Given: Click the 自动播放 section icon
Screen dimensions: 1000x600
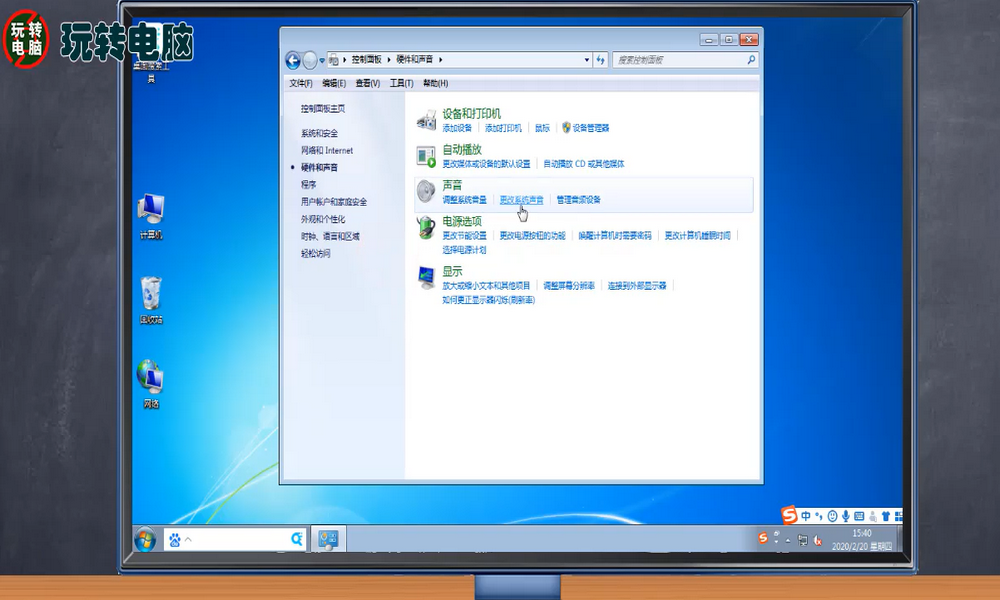Looking at the screenshot, I should pyautogui.click(x=424, y=156).
